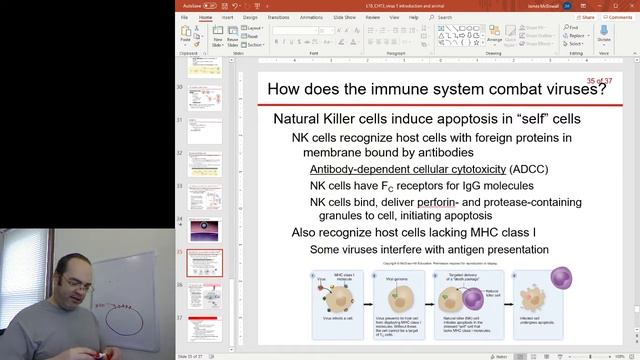Screen dimensions: 640x360
Task: Select slide 32 thumbnail
Action: click(204, 164)
